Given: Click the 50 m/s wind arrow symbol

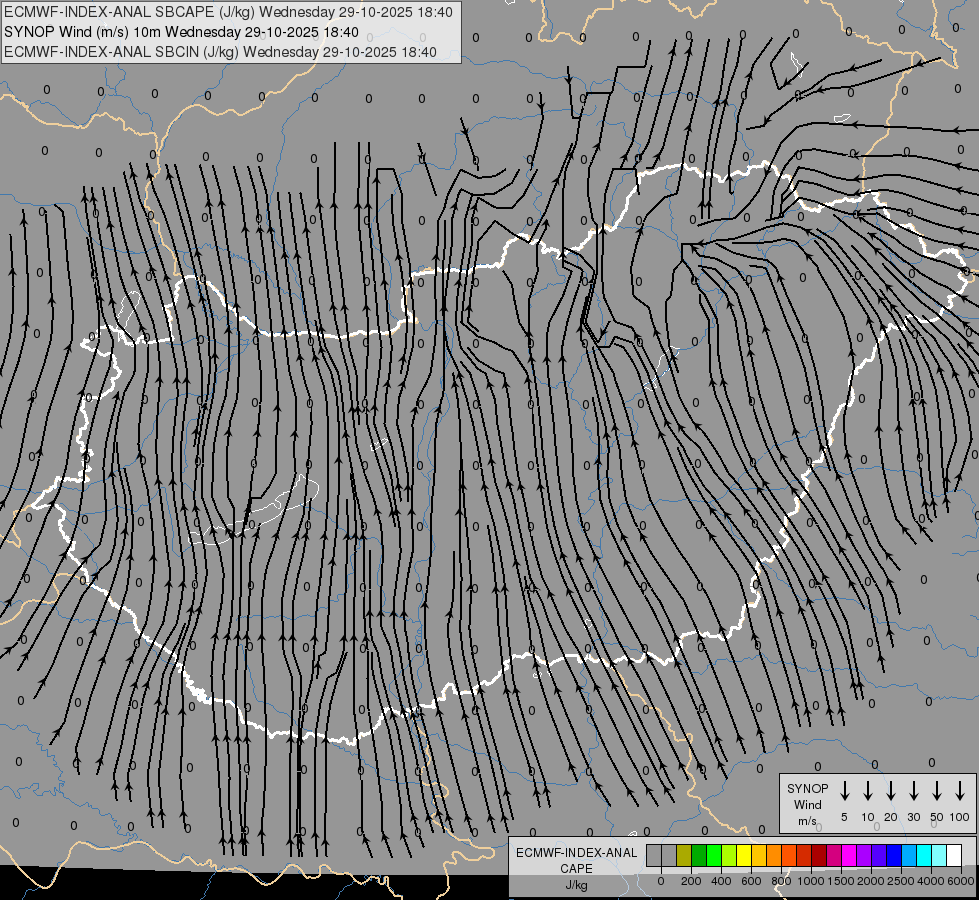Looking at the screenshot, I should [937, 791].
